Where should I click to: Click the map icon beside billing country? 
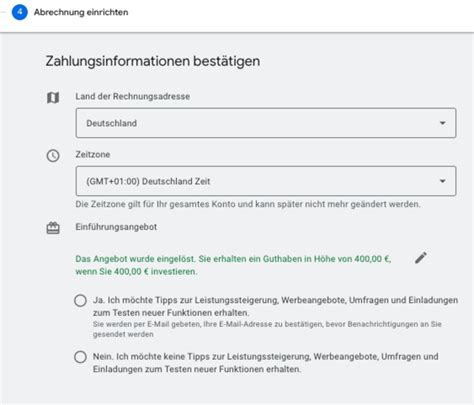(53, 98)
